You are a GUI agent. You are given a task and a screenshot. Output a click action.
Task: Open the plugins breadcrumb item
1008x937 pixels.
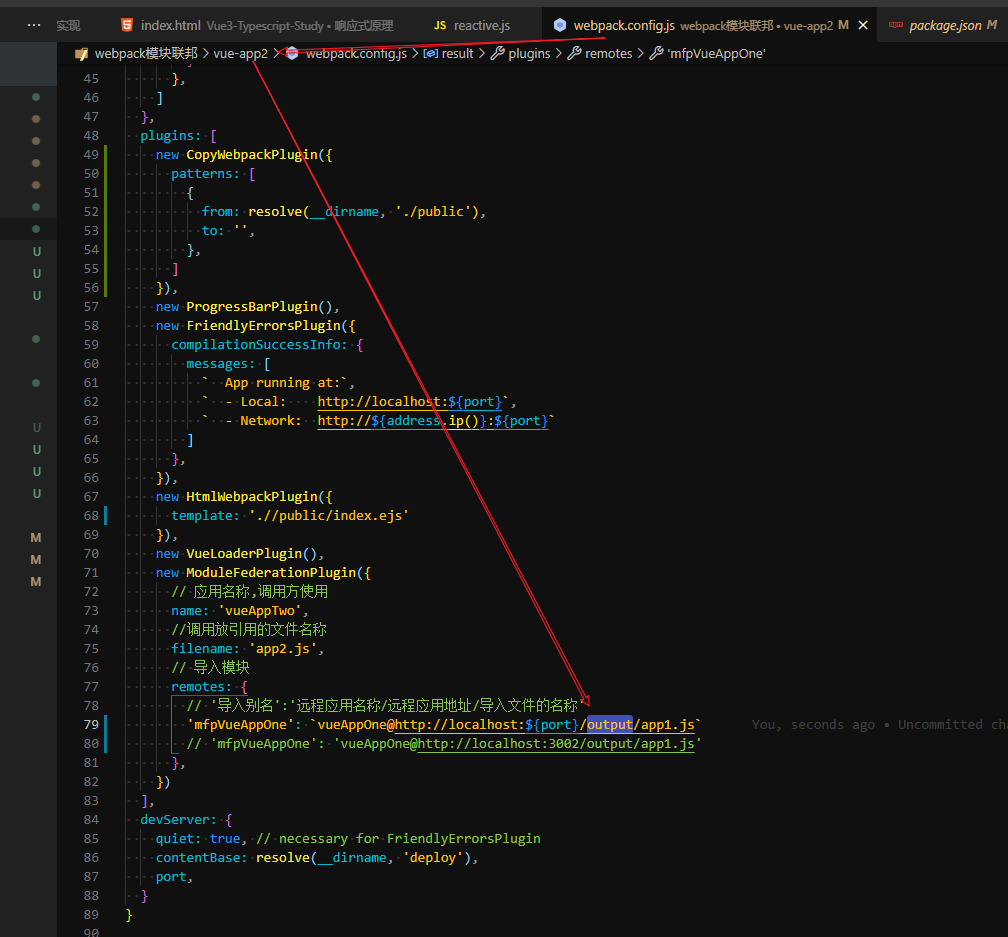[x=529, y=53]
